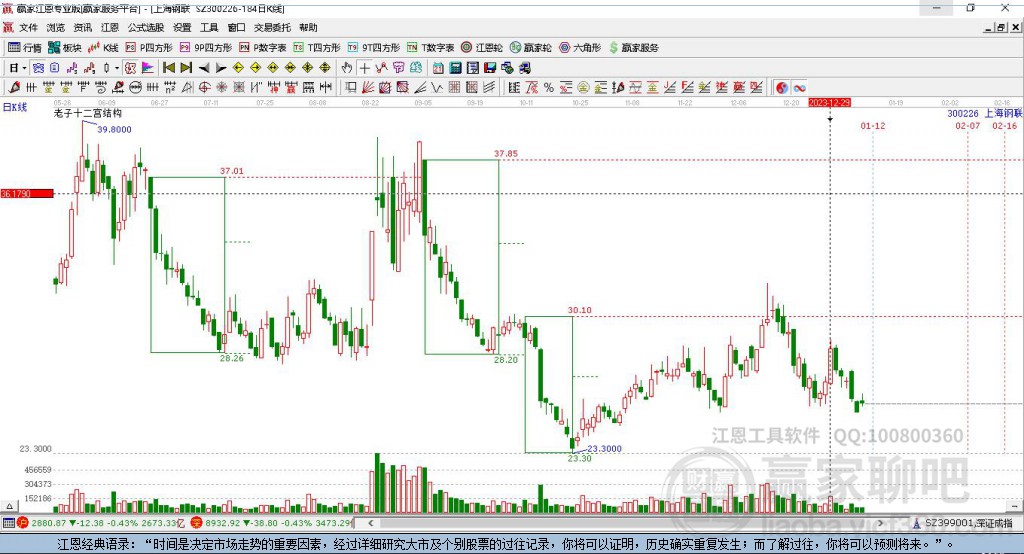Restore the inner chart window

point(1002,27)
